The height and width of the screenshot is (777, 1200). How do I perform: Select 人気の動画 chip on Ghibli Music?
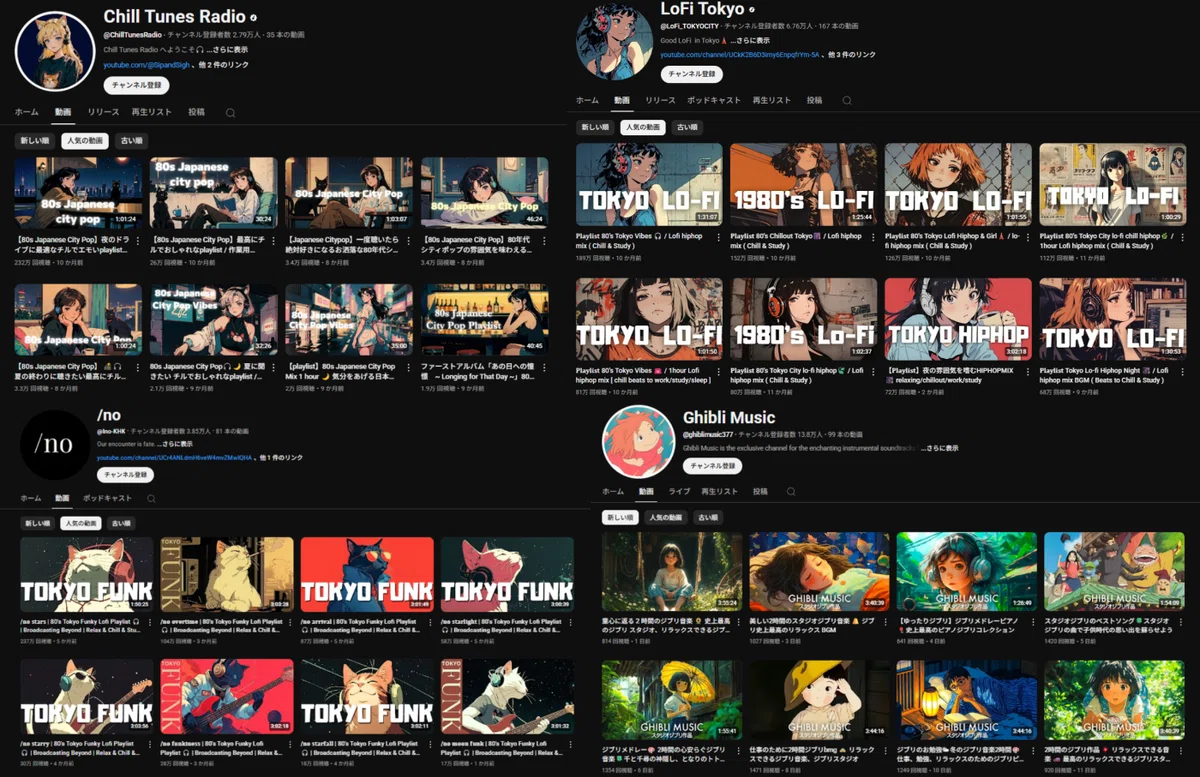click(666, 517)
